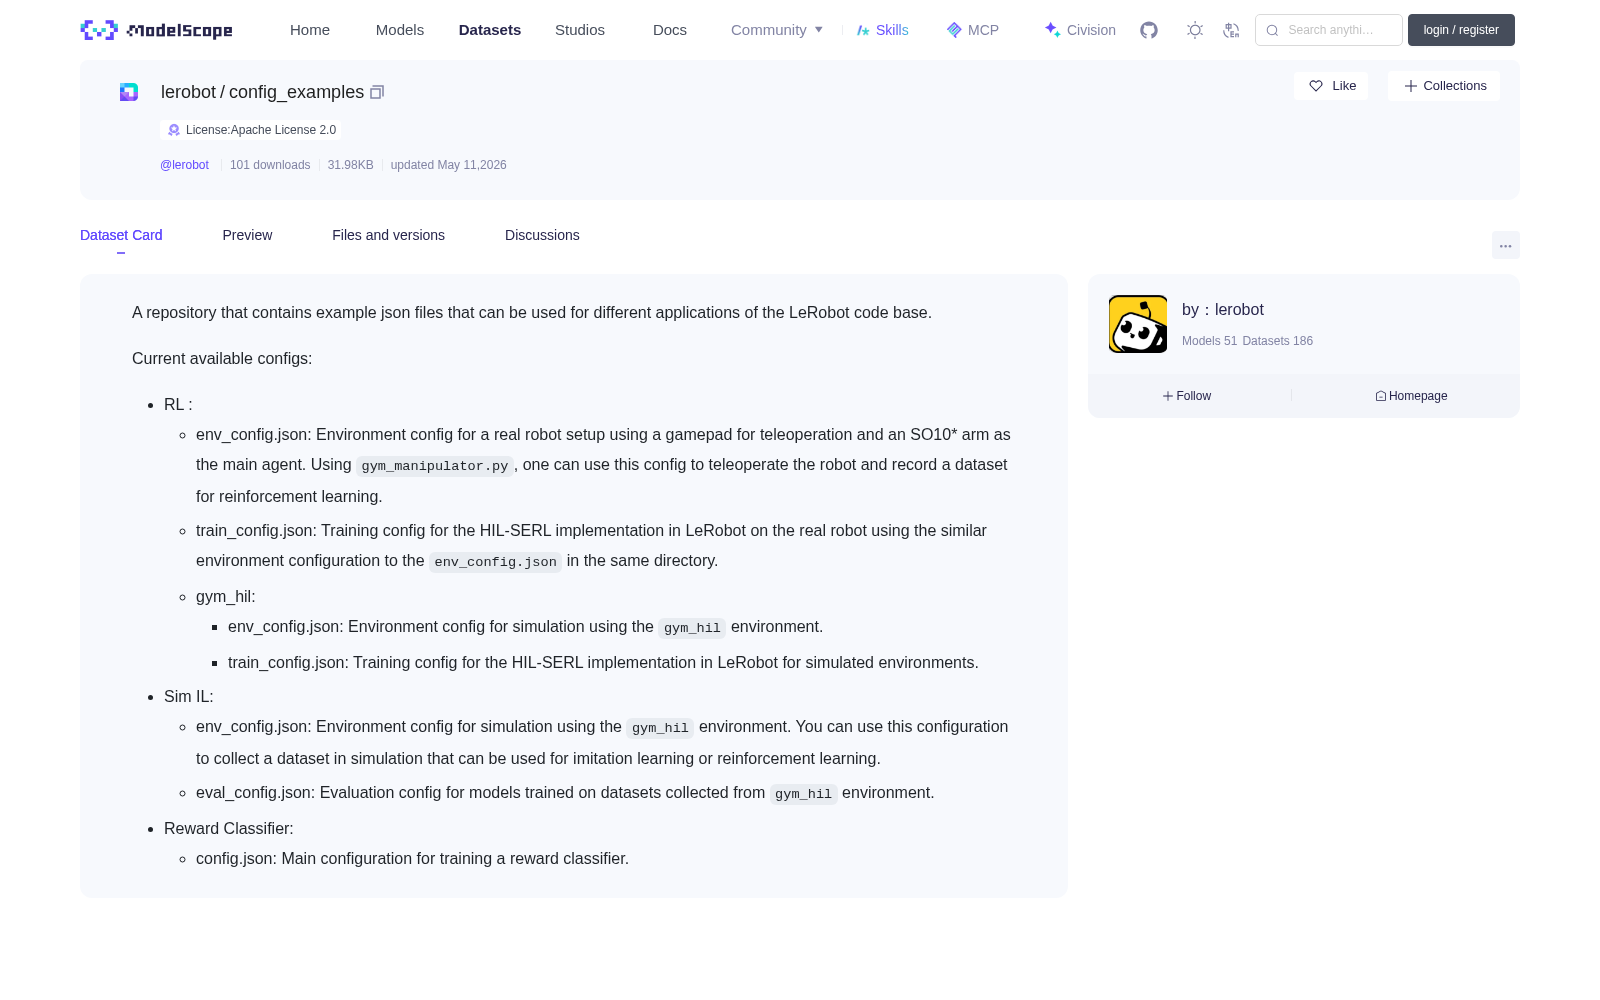Toggle the light/dark theme sun icon
Screen dimensions: 1600x1000
[1195, 30]
